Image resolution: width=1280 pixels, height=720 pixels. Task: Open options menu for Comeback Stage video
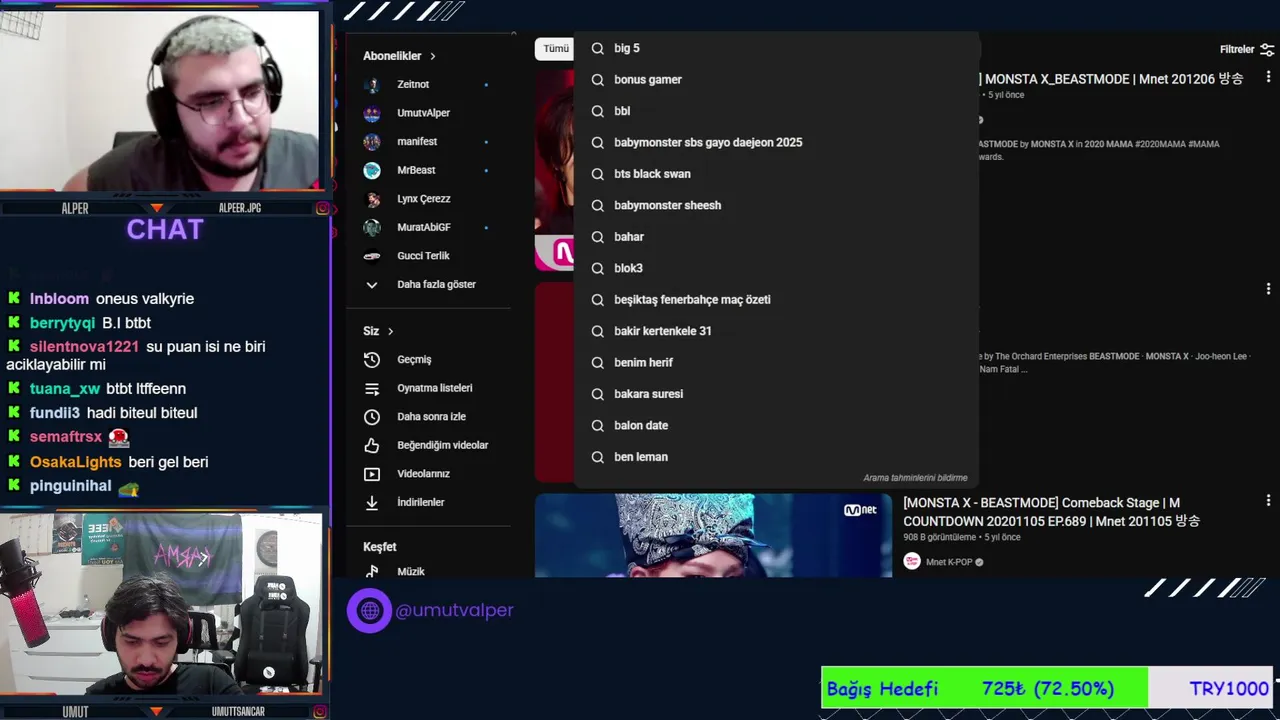pyautogui.click(x=1268, y=501)
